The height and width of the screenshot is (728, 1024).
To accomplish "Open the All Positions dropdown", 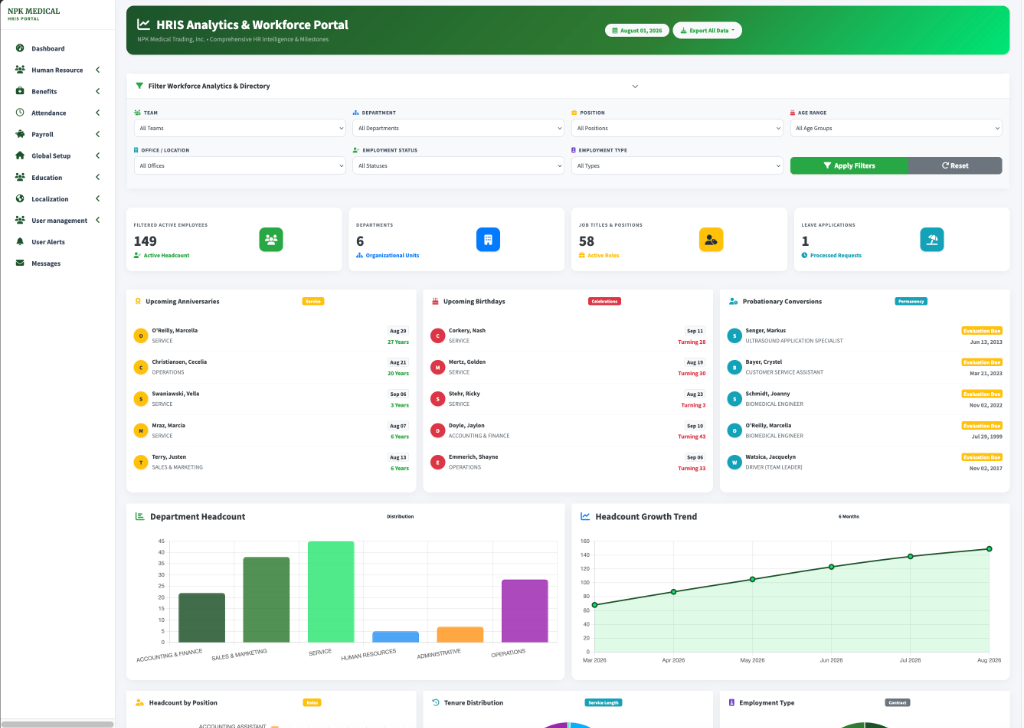I will click(677, 128).
